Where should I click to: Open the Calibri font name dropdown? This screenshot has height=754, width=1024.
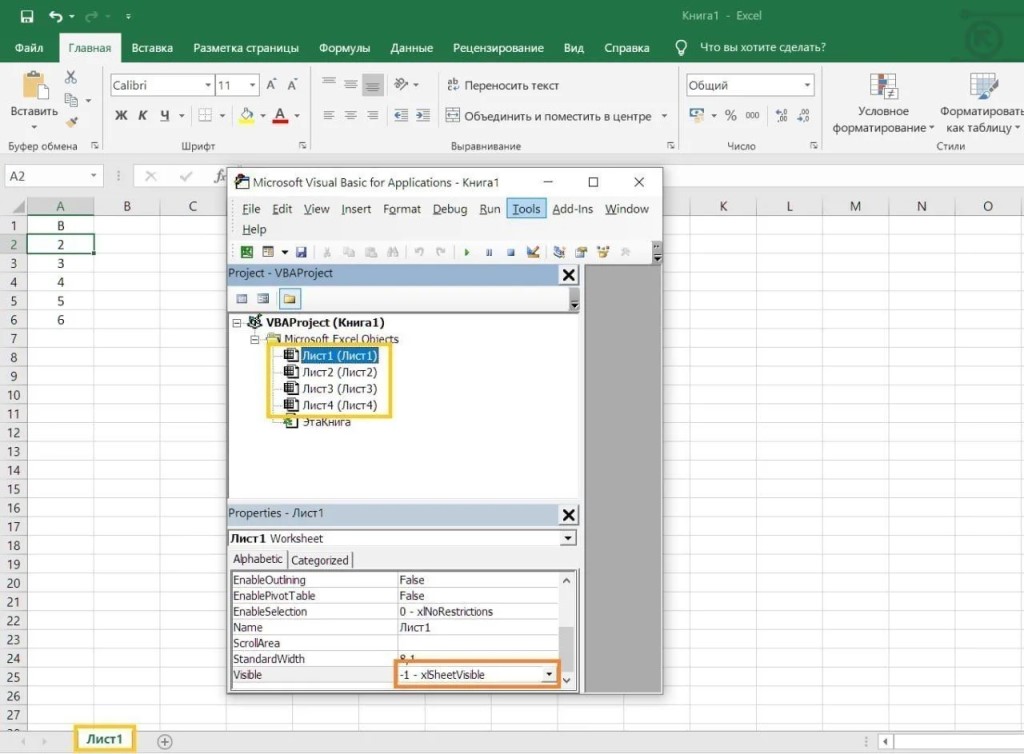pyautogui.click(x=208, y=86)
